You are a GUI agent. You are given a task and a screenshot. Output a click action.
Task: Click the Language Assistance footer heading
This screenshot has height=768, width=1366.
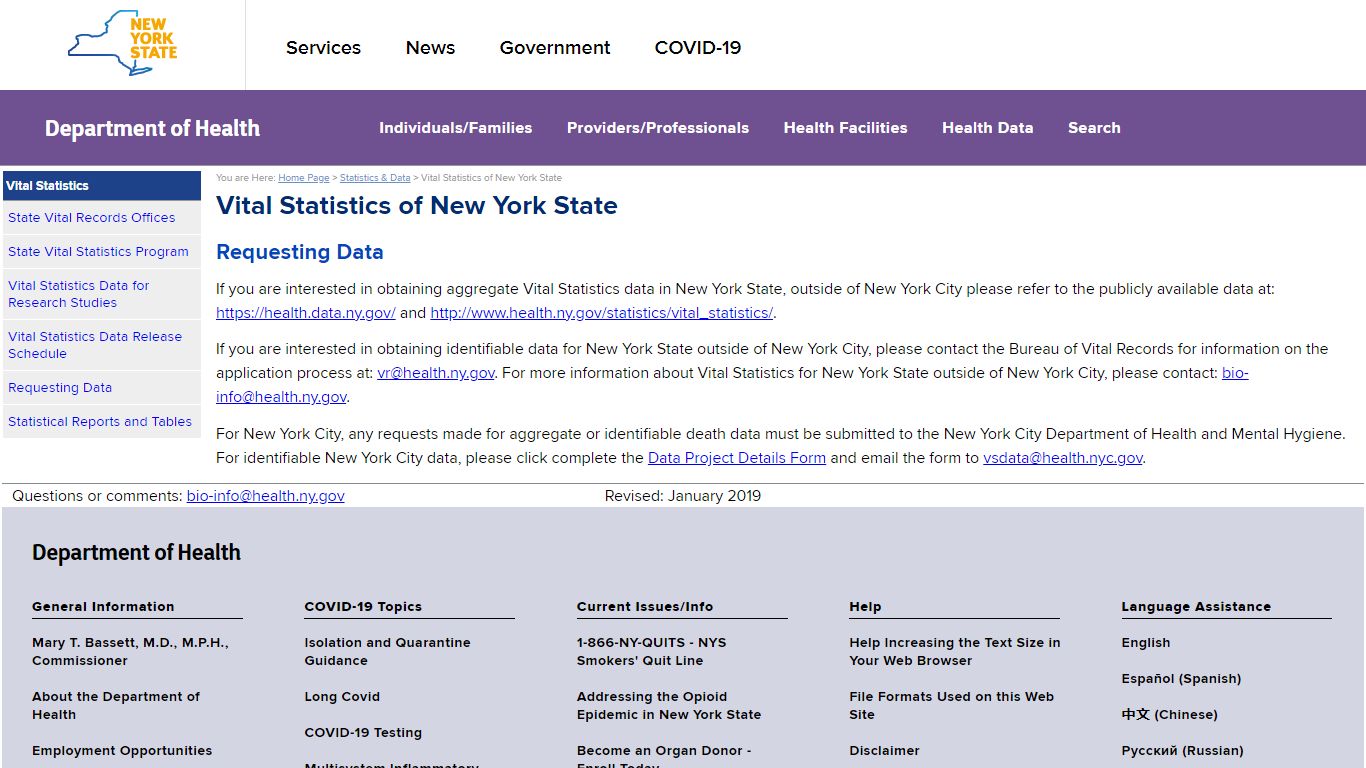[x=1196, y=607]
